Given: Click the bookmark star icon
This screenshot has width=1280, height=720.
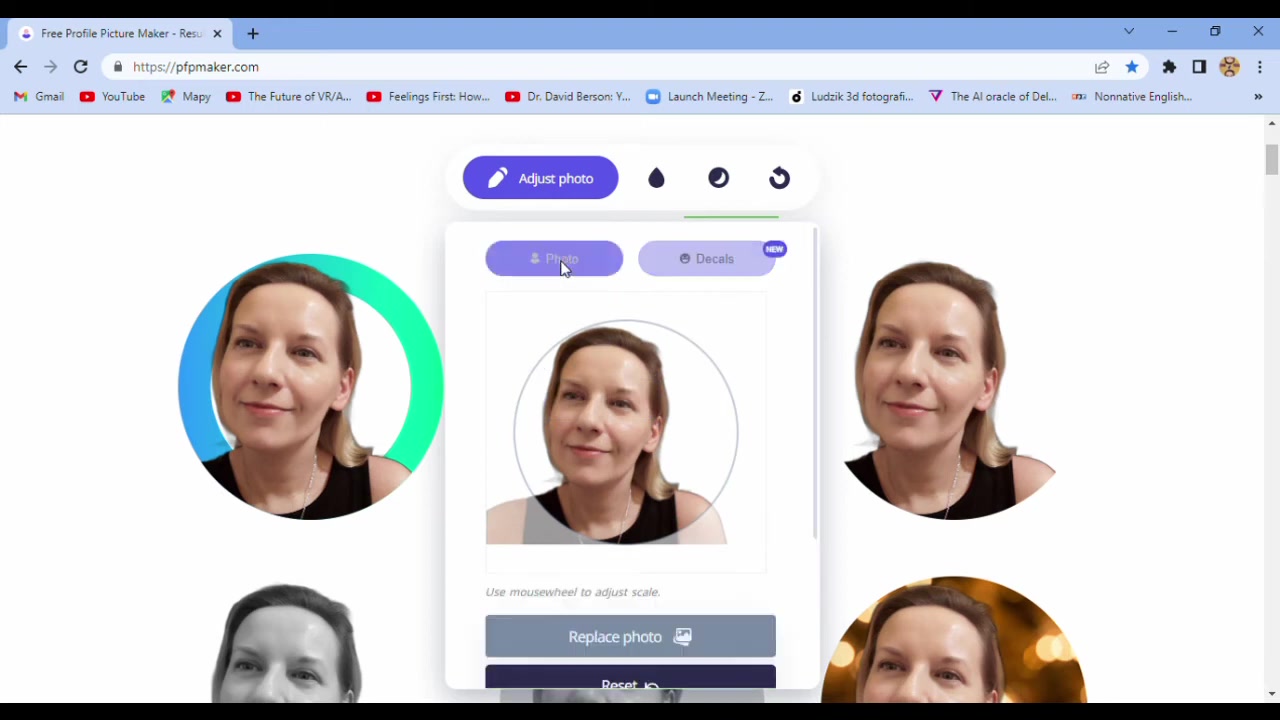Looking at the screenshot, I should click(x=1132, y=67).
